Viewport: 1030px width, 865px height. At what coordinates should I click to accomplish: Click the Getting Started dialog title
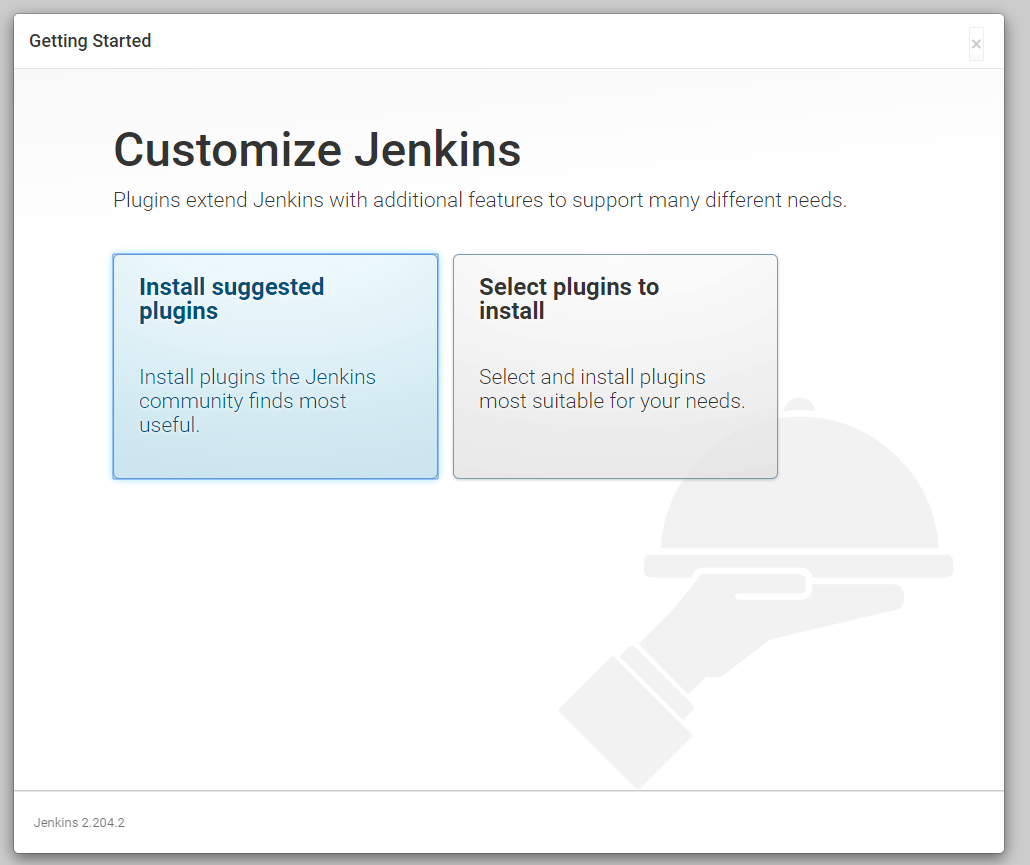pos(90,41)
